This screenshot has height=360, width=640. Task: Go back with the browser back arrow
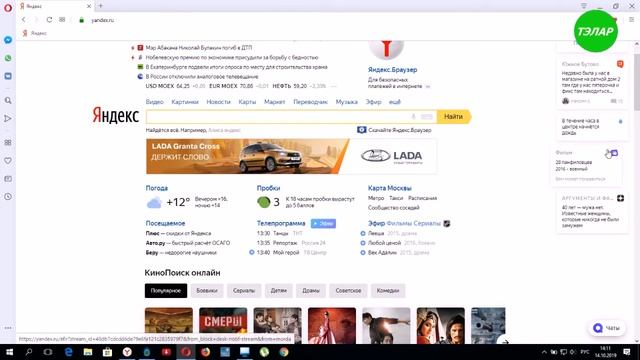click(x=24, y=20)
